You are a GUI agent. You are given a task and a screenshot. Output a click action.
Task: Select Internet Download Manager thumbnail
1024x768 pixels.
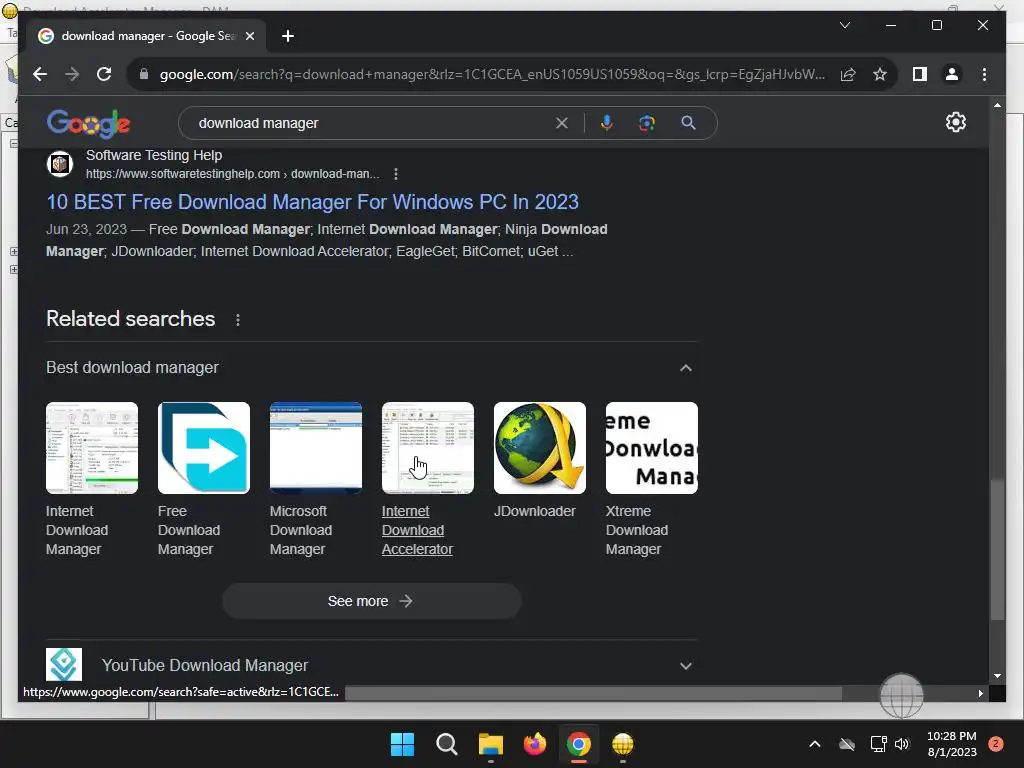point(91,448)
